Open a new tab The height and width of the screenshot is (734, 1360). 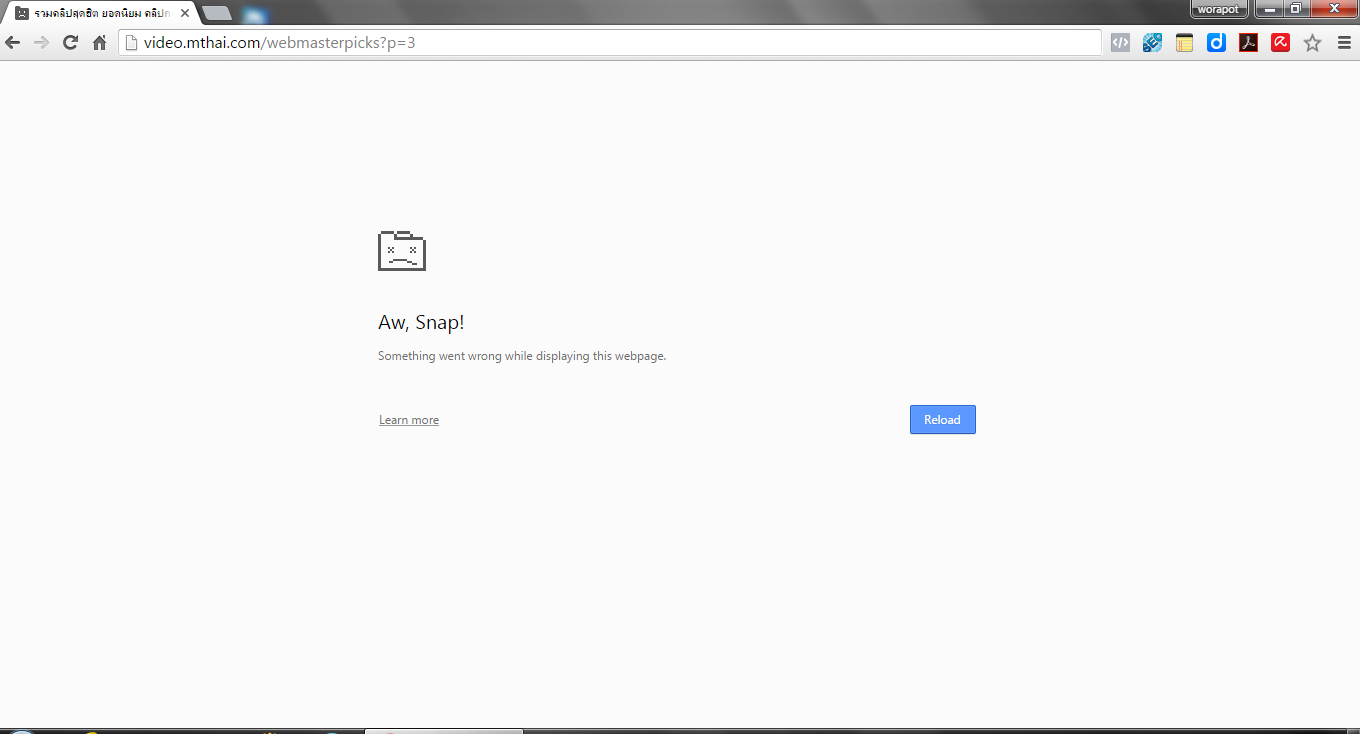[x=217, y=13]
